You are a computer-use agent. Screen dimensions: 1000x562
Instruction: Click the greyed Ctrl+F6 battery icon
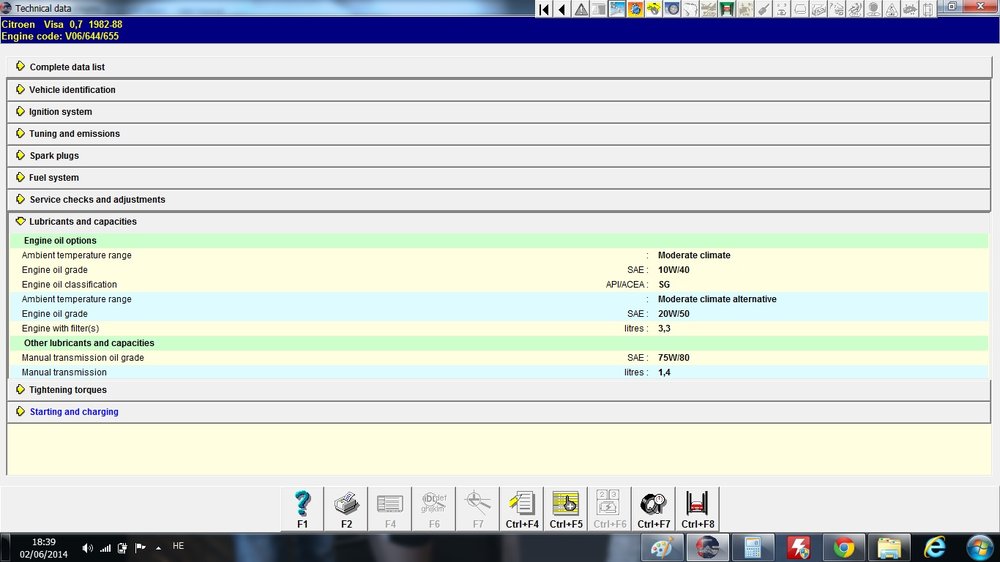pos(610,508)
